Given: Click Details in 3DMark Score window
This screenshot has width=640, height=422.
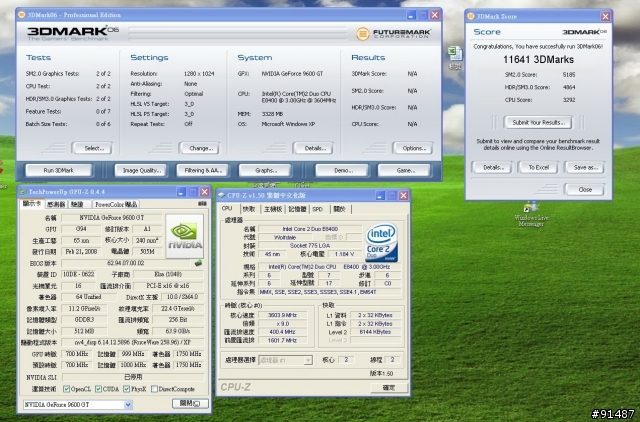Looking at the screenshot, I should 492,167.
